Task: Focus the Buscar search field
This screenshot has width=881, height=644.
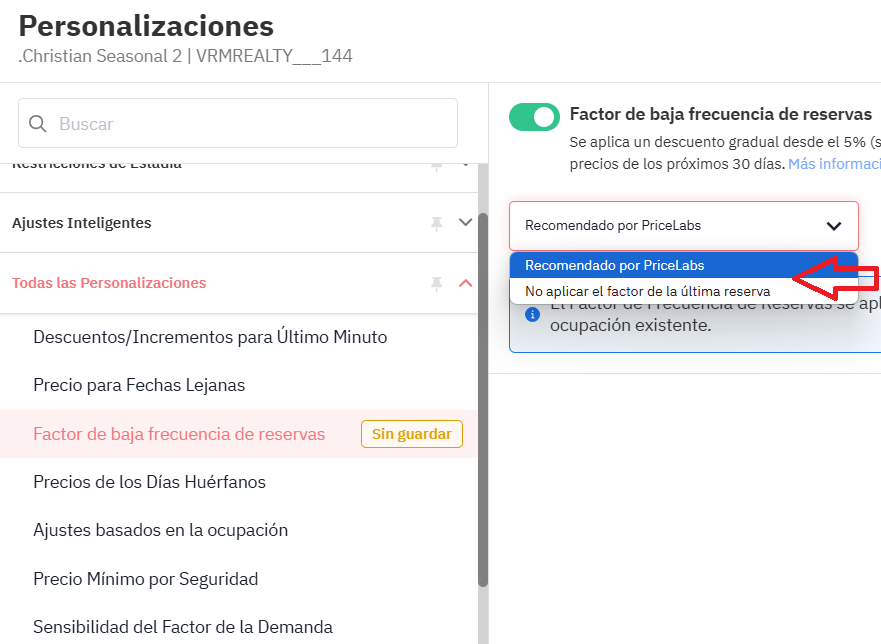Action: click(x=238, y=124)
